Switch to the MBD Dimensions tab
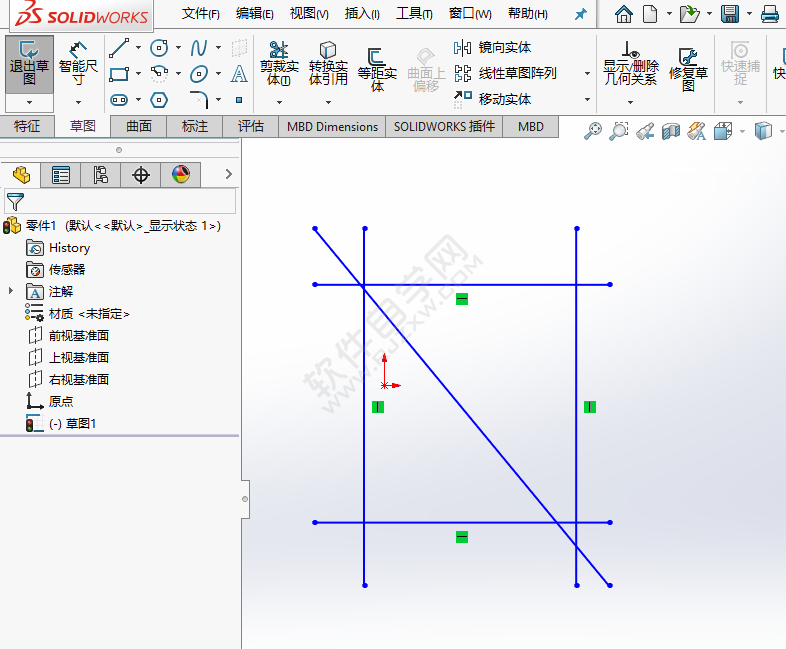Image resolution: width=786 pixels, height=649 pixels. (x=332, y=127)
